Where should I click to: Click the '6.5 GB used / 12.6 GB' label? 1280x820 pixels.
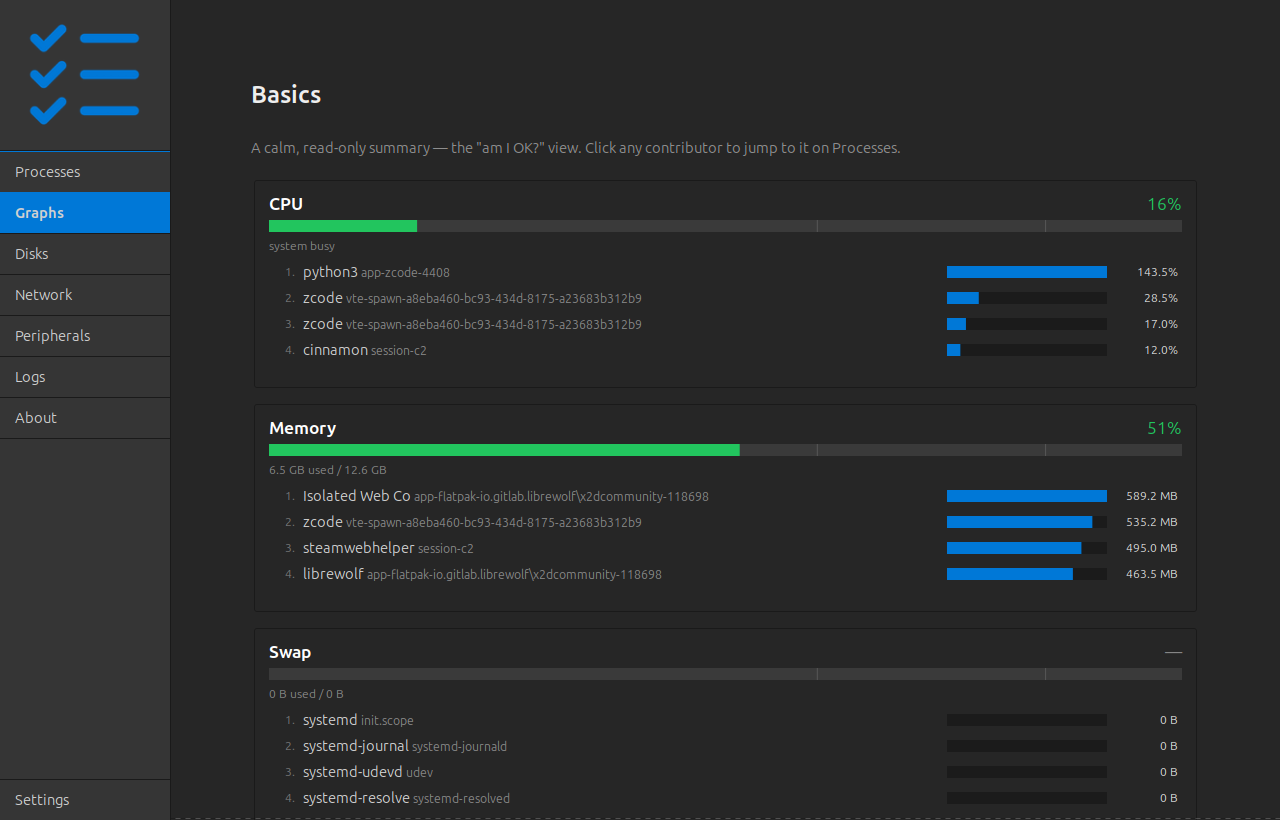328,470
